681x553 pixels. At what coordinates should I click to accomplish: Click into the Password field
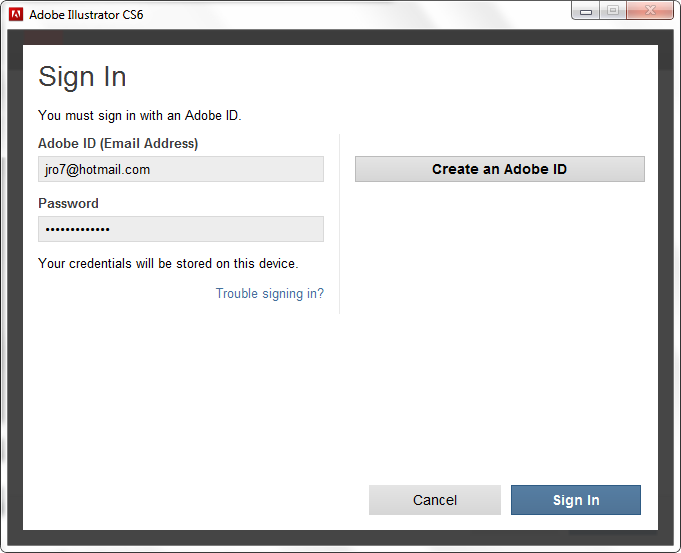click(x=181, y=229)
